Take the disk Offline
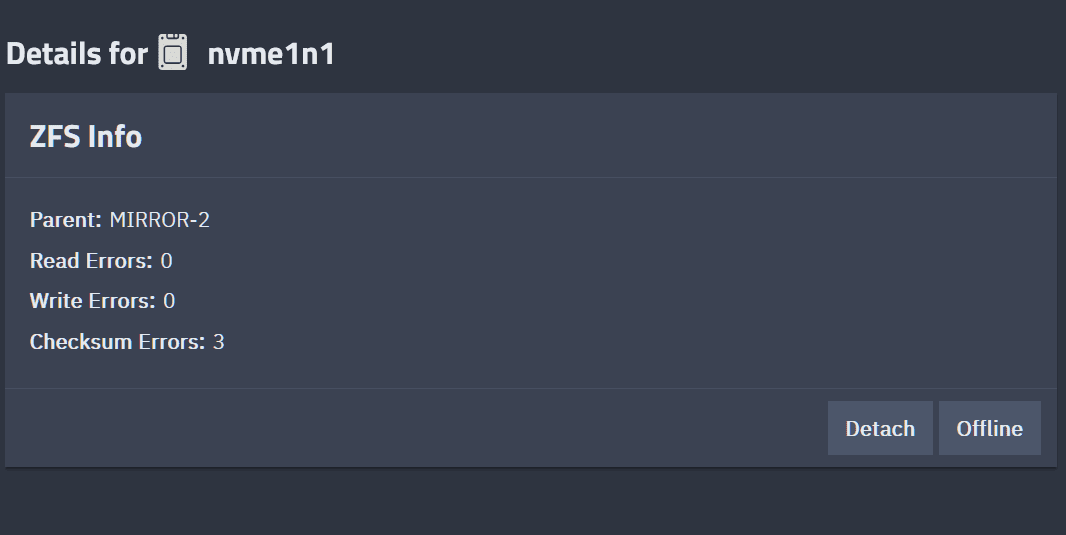The image size is (1066, 535). click(x=989, y=428)
